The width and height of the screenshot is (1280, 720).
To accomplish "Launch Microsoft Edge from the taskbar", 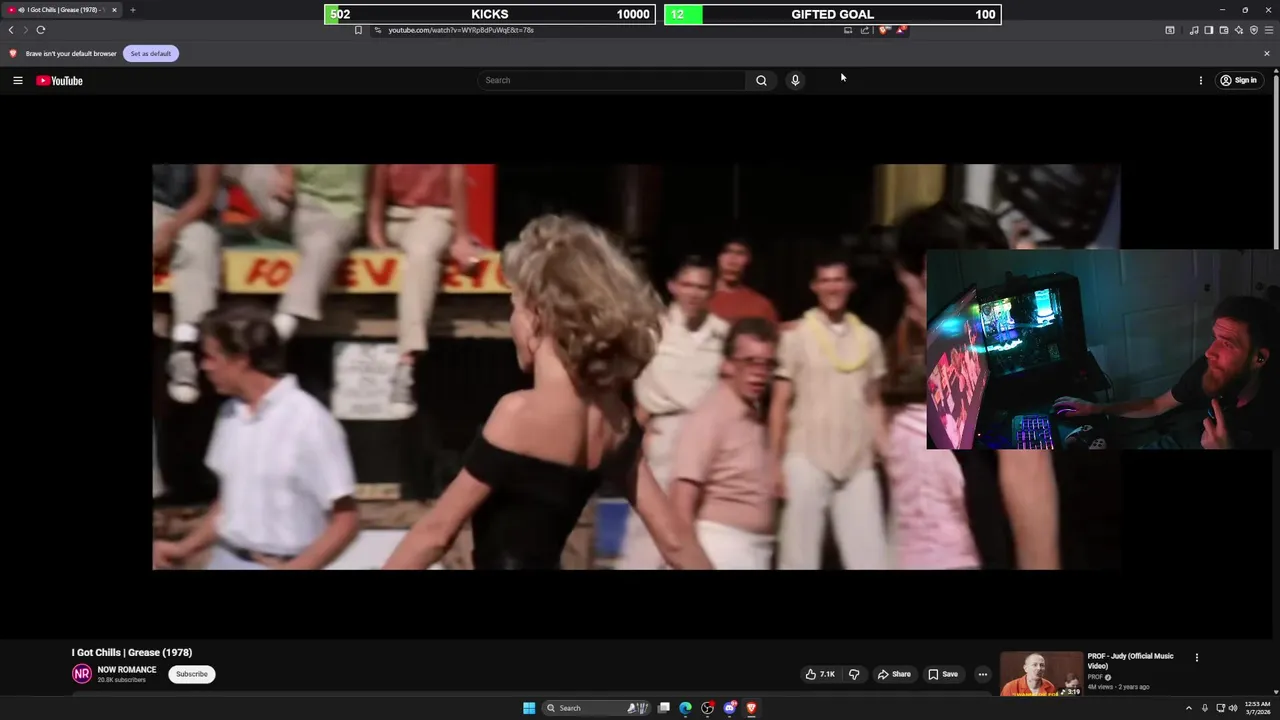I will (x=685, y=708).
